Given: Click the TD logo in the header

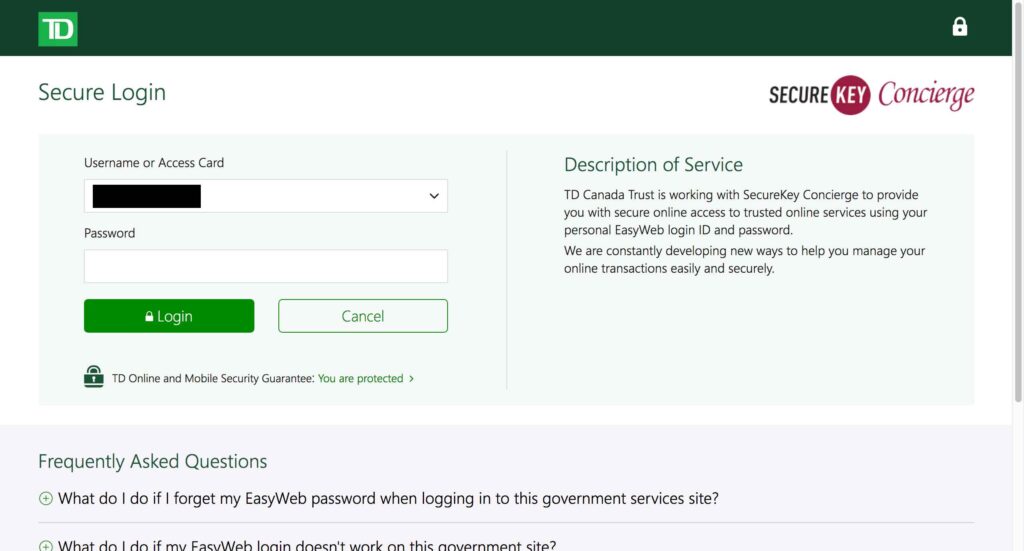Looking at the screenshot, I should tap(58, 29).
